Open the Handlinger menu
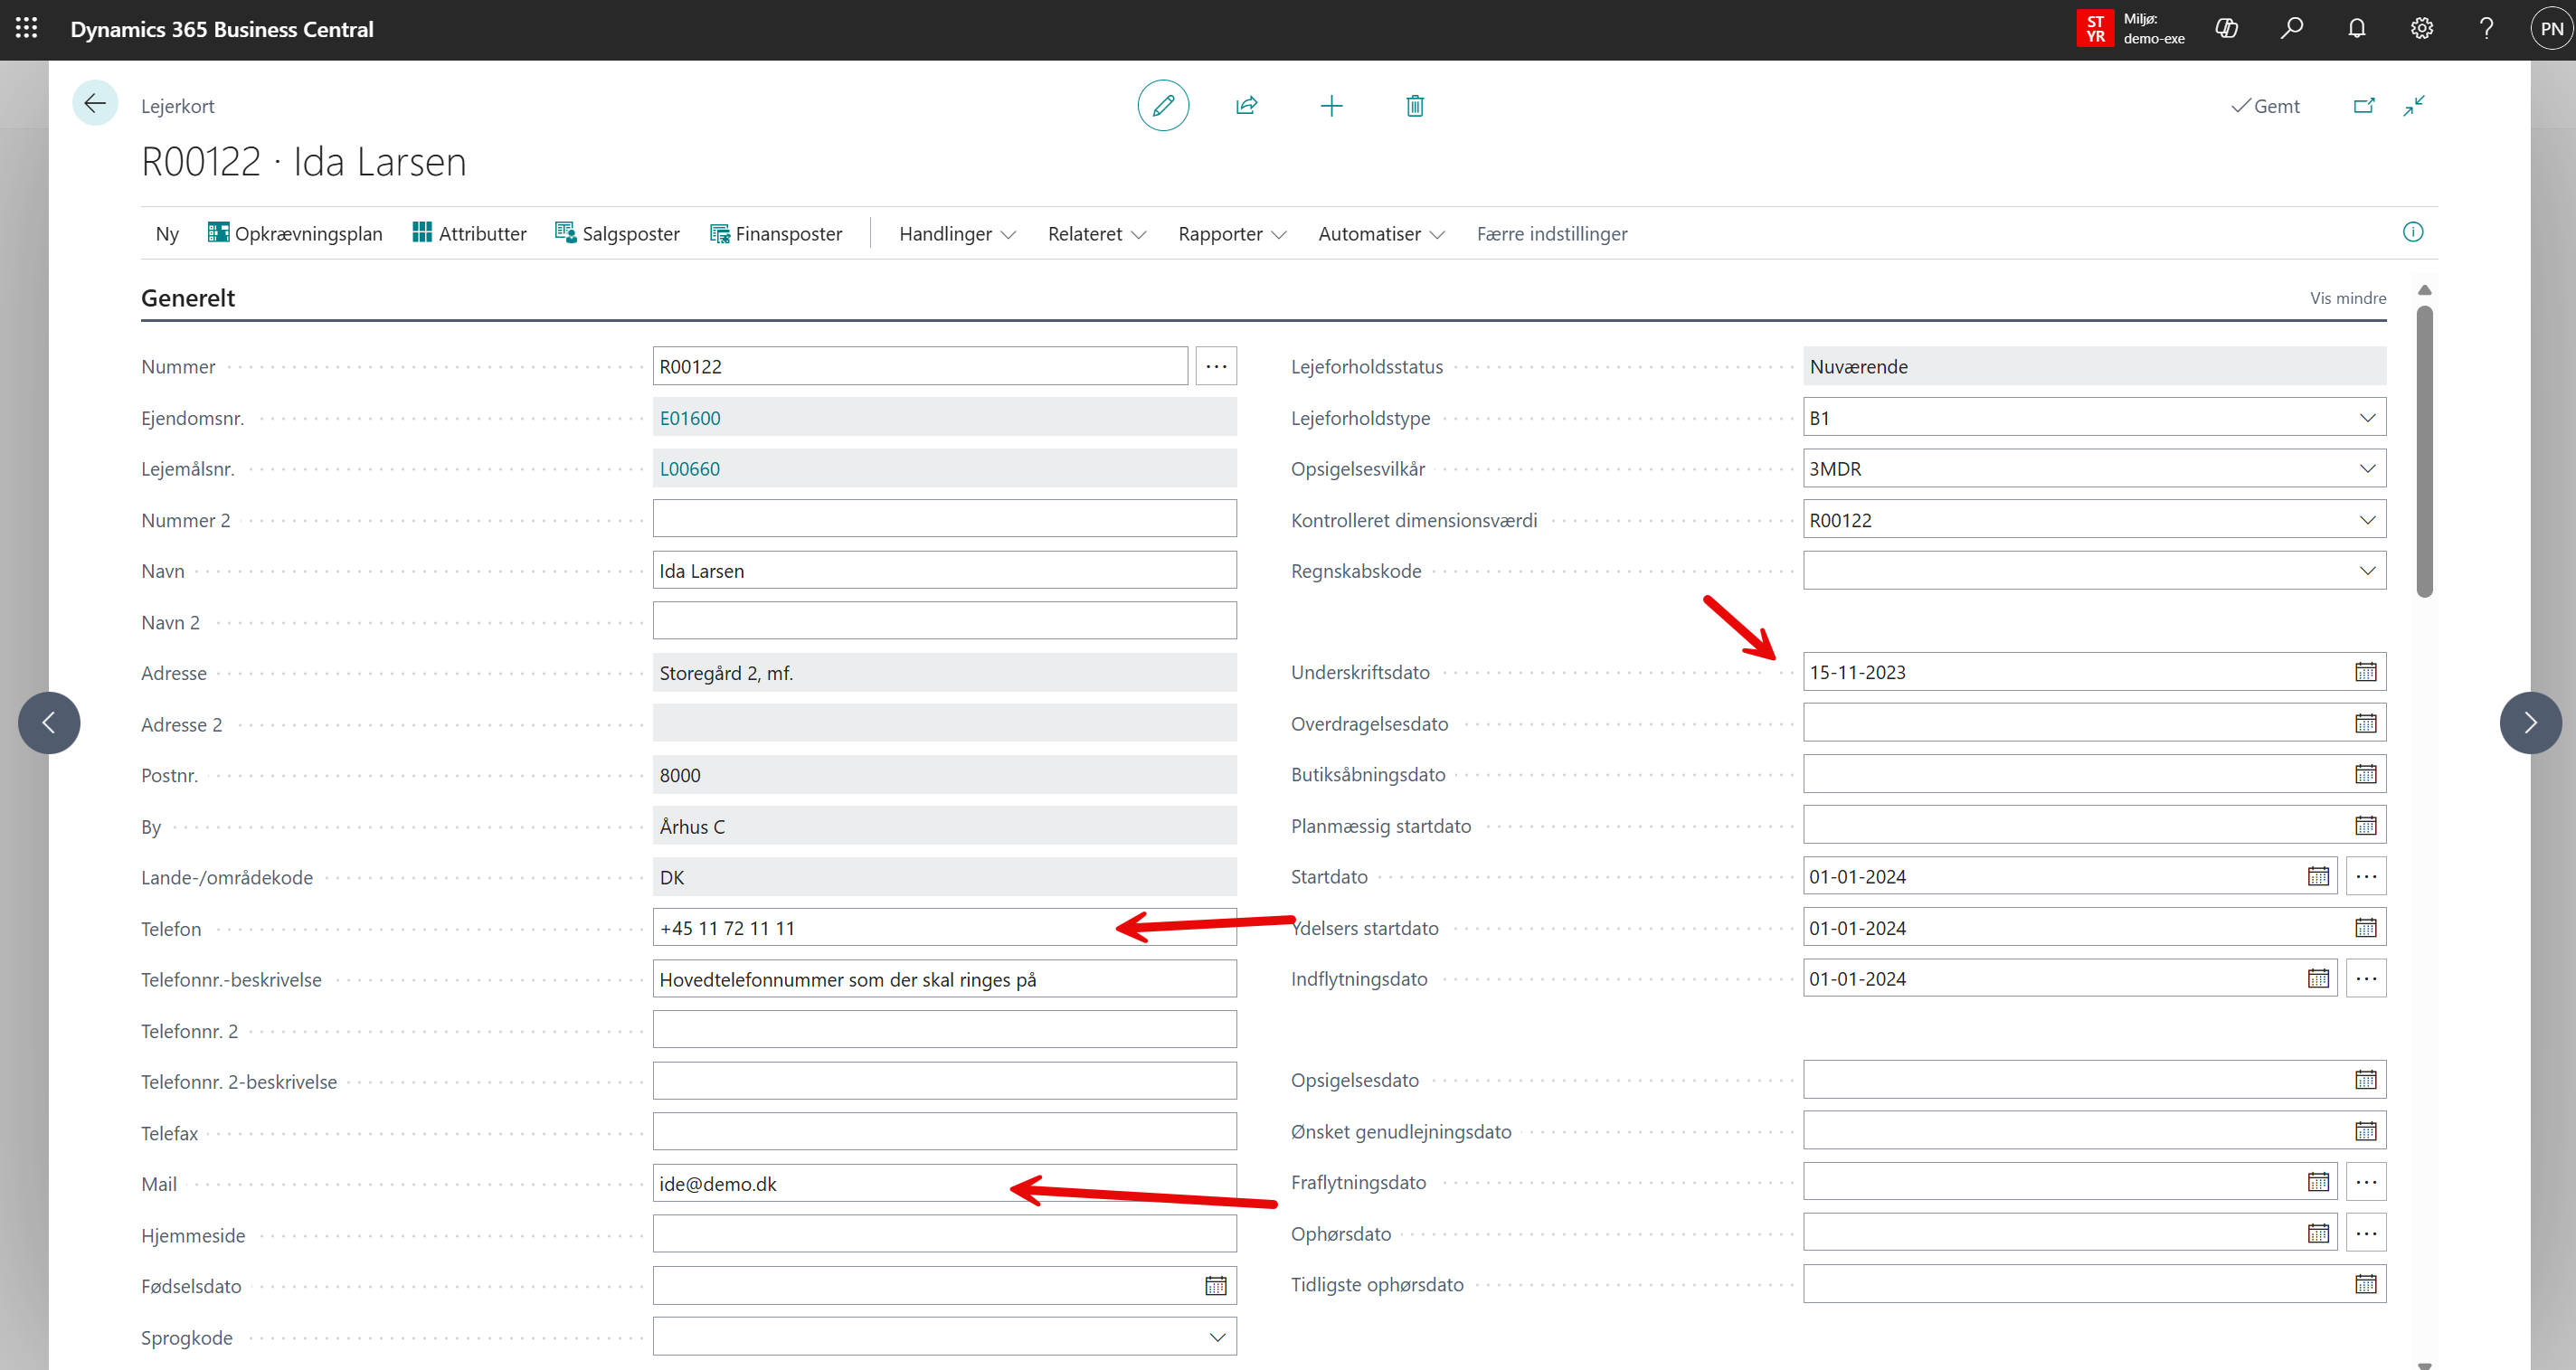 click(956, 234)
